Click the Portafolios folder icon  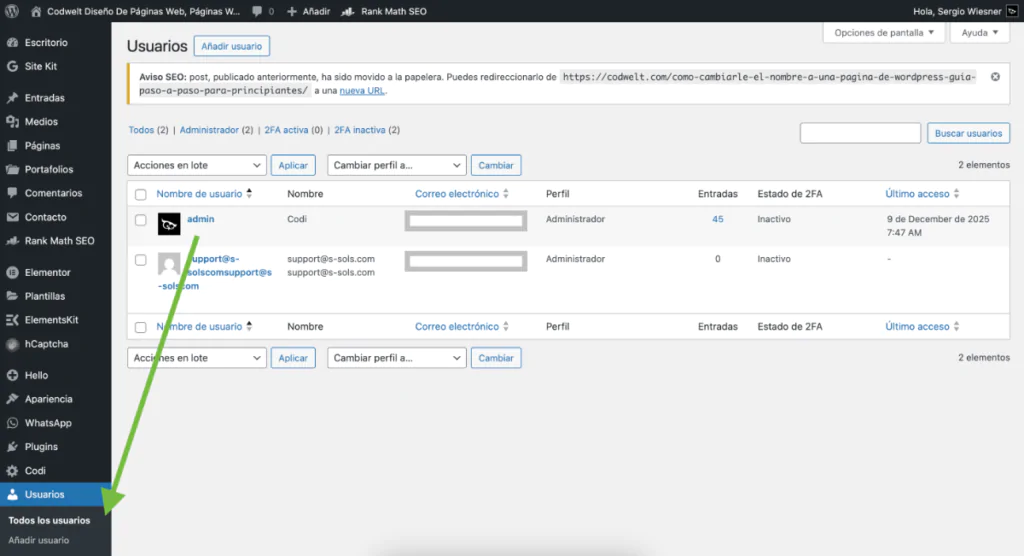tap(12, 169)
